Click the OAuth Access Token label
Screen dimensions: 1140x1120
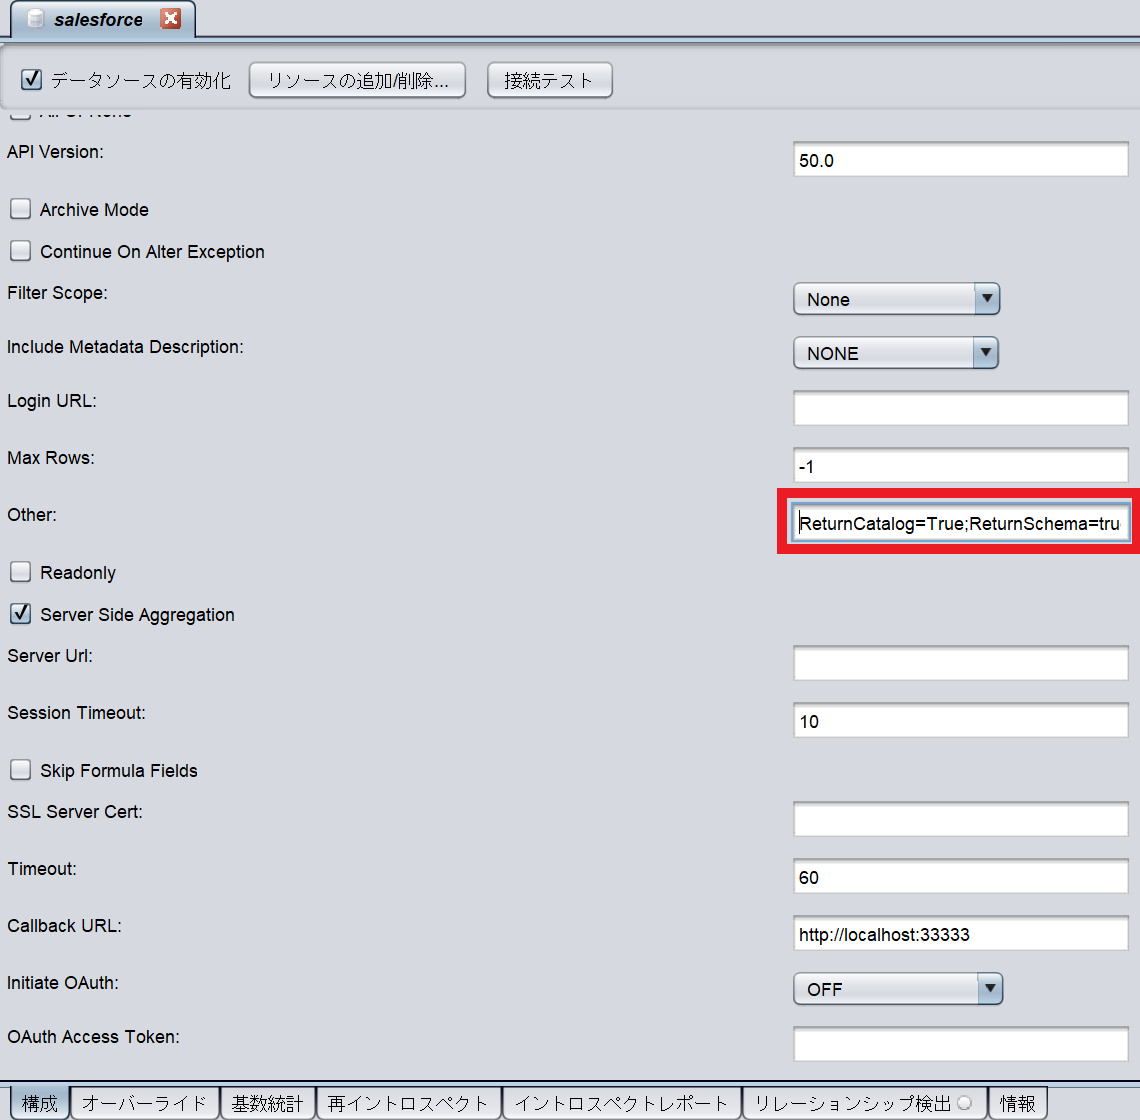[94, 1037]
